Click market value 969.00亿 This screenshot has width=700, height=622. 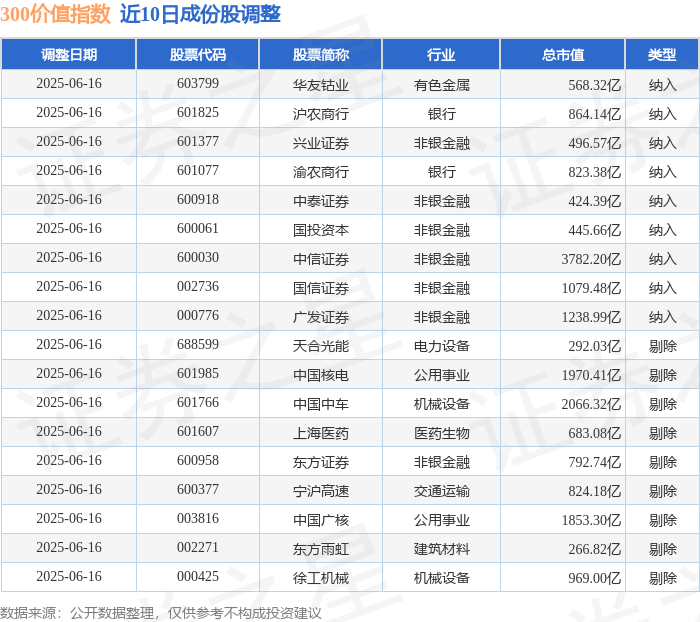(x=594, y=578)
